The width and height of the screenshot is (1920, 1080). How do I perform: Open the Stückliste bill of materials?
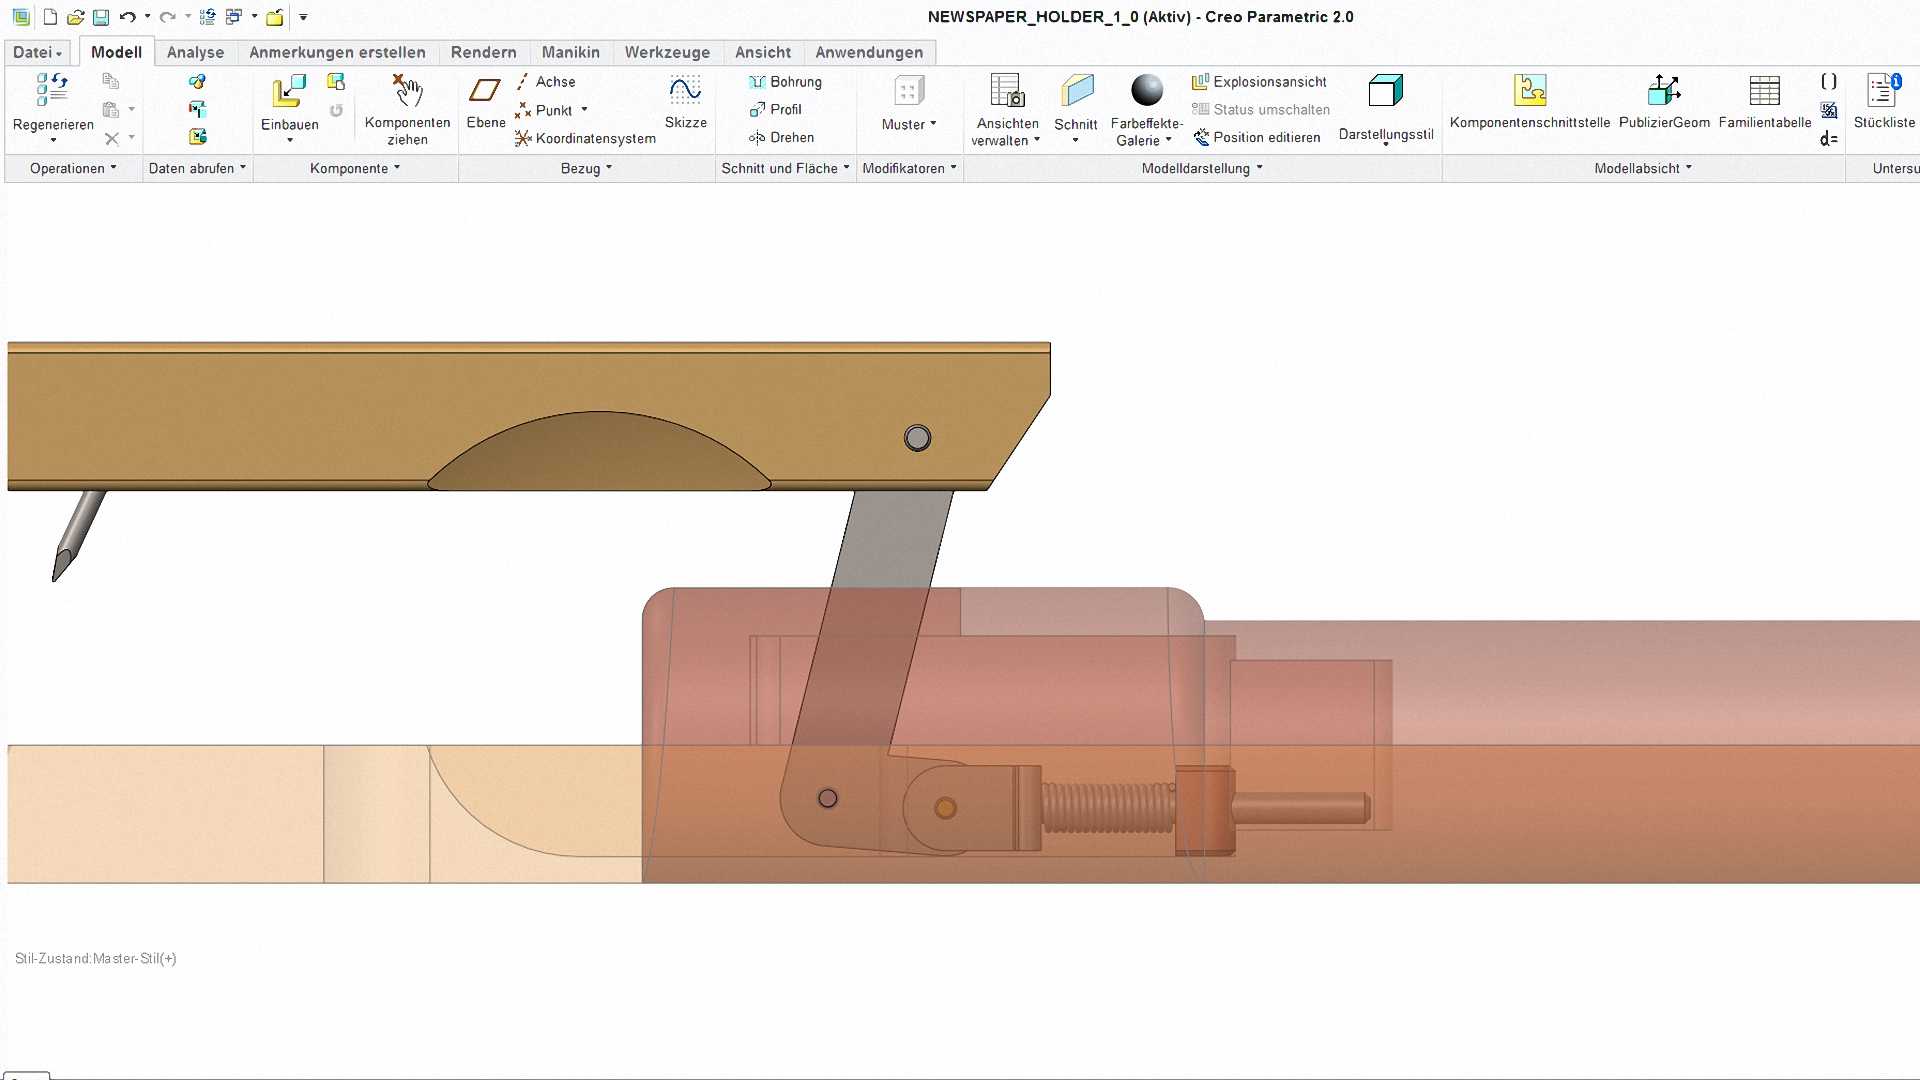click(1884, 90)
